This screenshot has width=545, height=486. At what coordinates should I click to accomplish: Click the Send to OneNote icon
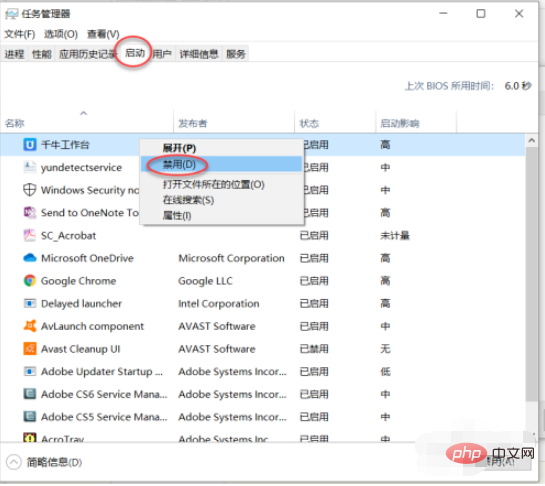coord(30,212)
